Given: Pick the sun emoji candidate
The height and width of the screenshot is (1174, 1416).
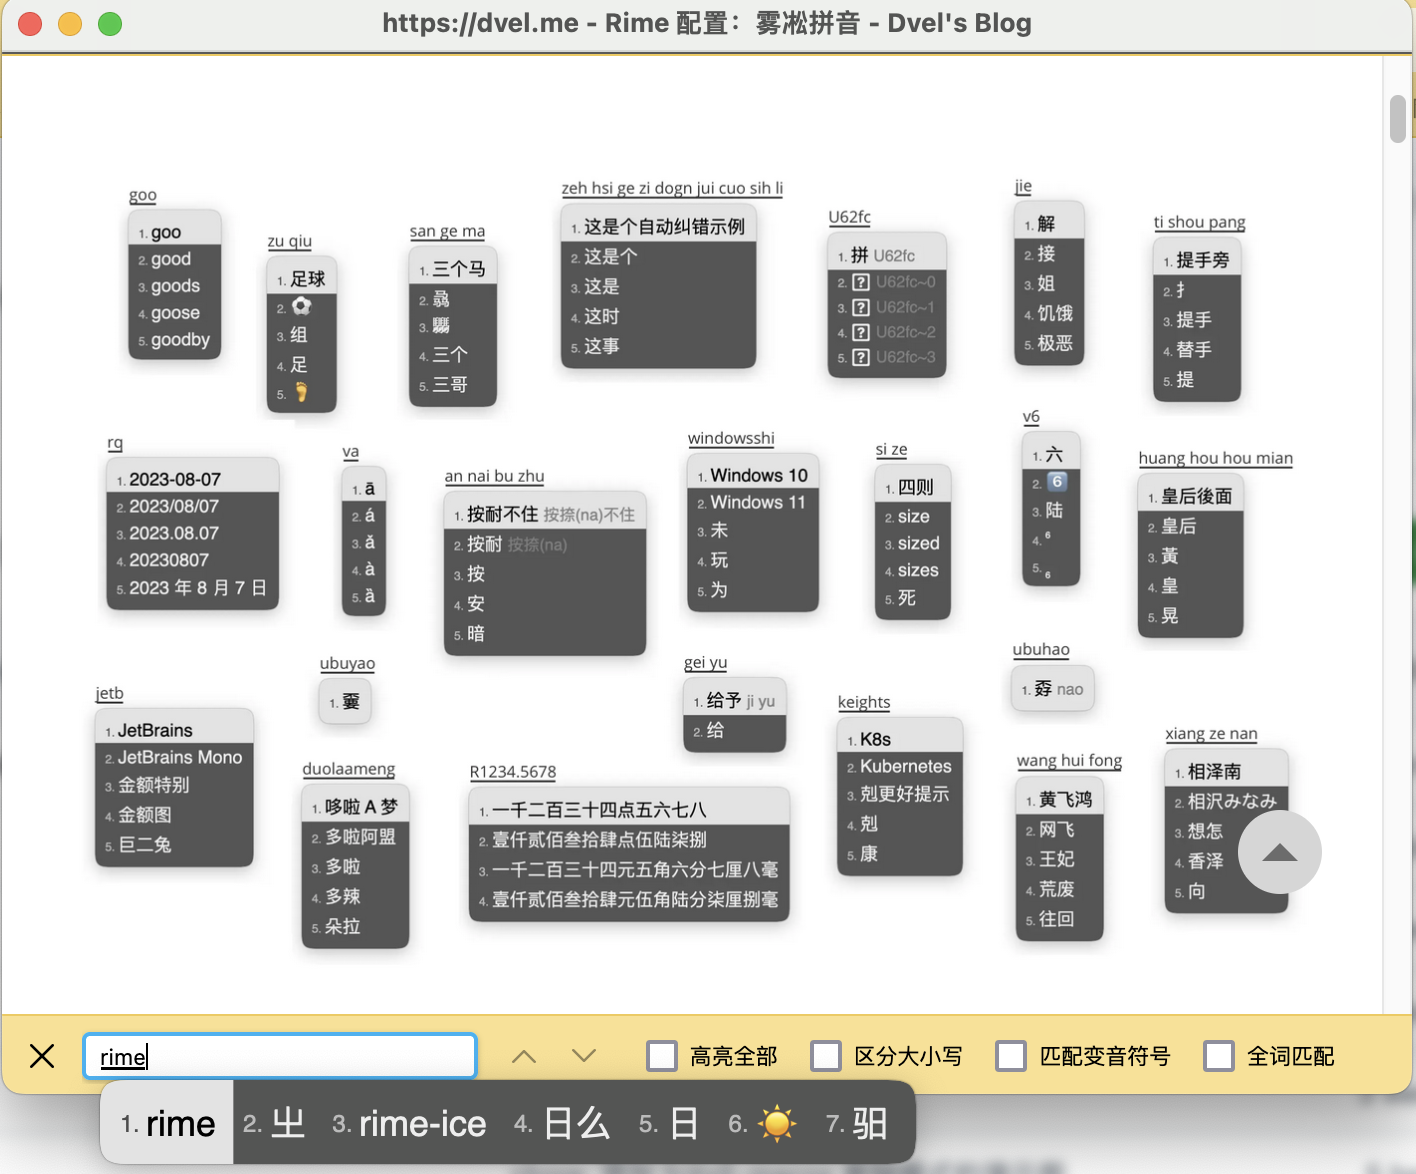Looking at the screenshot, I should click(777, 1124).
